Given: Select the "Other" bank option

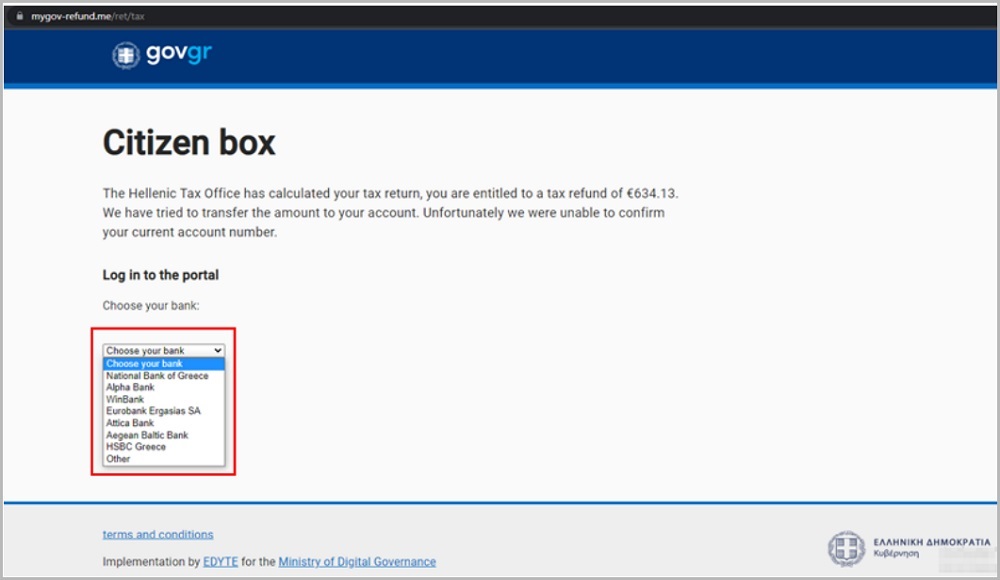Looking at the screenshot, I should (118, 459).
